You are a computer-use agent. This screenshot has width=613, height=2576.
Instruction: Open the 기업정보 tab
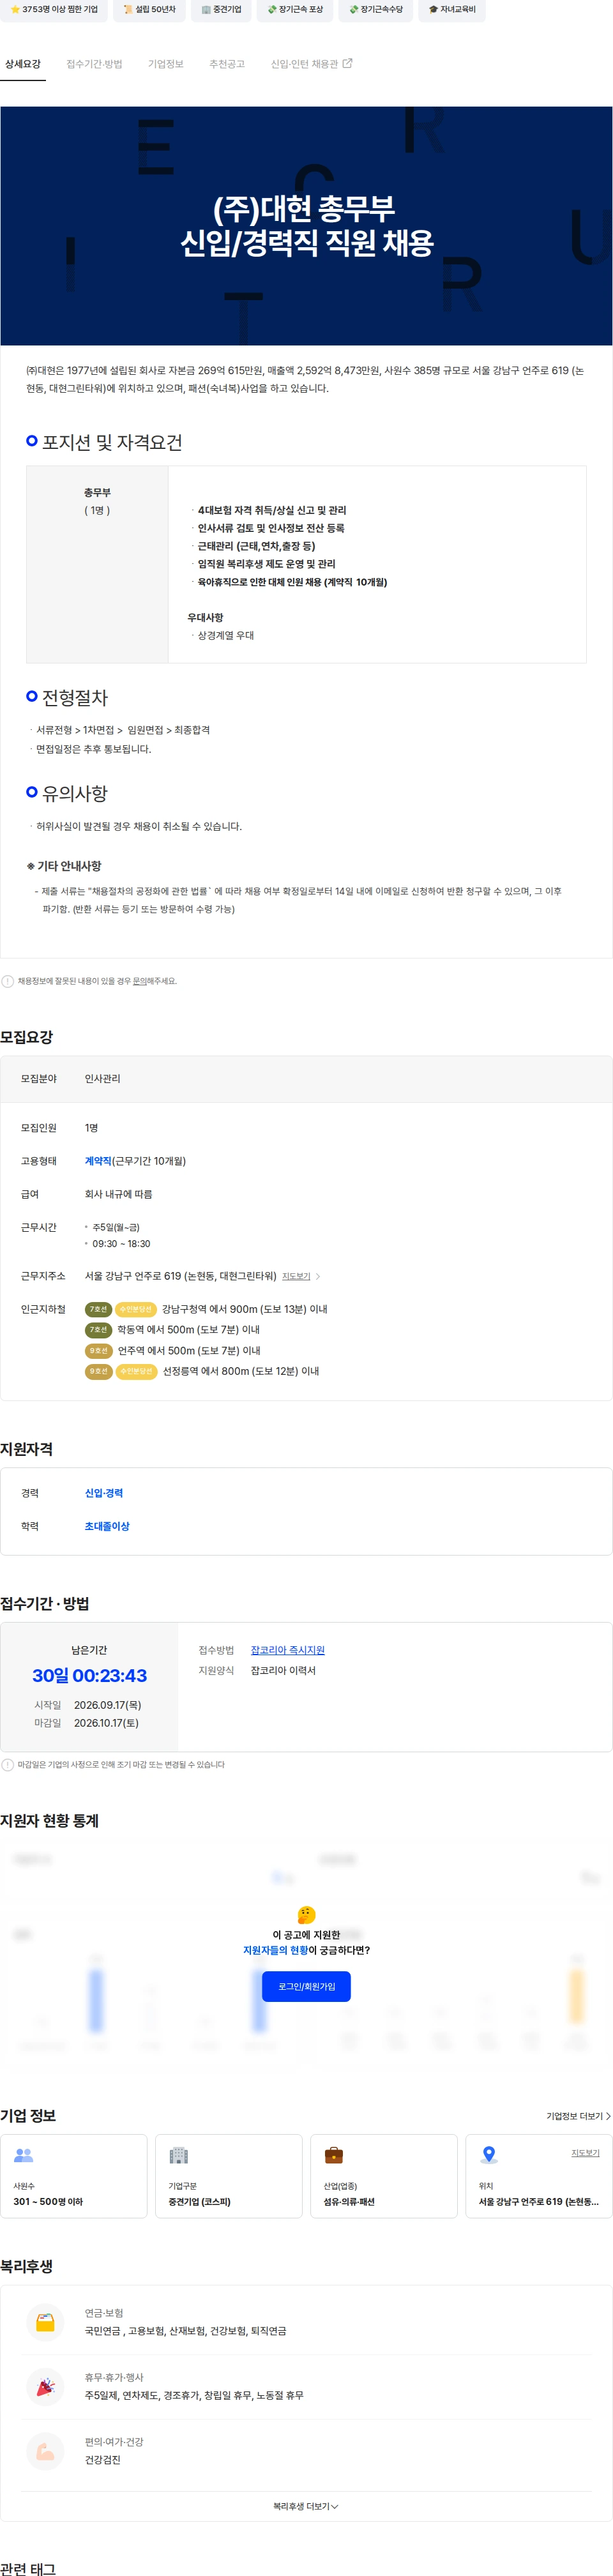(166, 64)
